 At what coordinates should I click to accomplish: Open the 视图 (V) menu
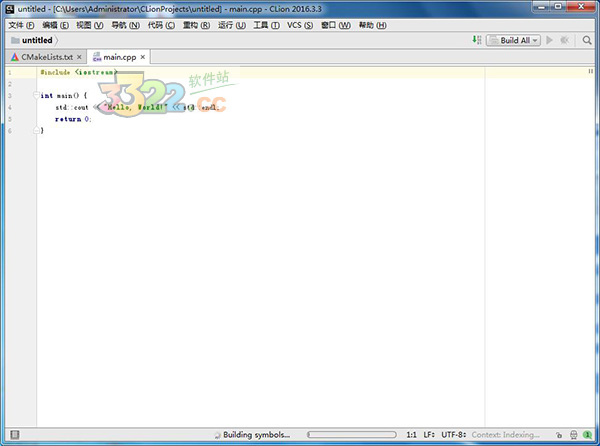(x=90, y=25)
